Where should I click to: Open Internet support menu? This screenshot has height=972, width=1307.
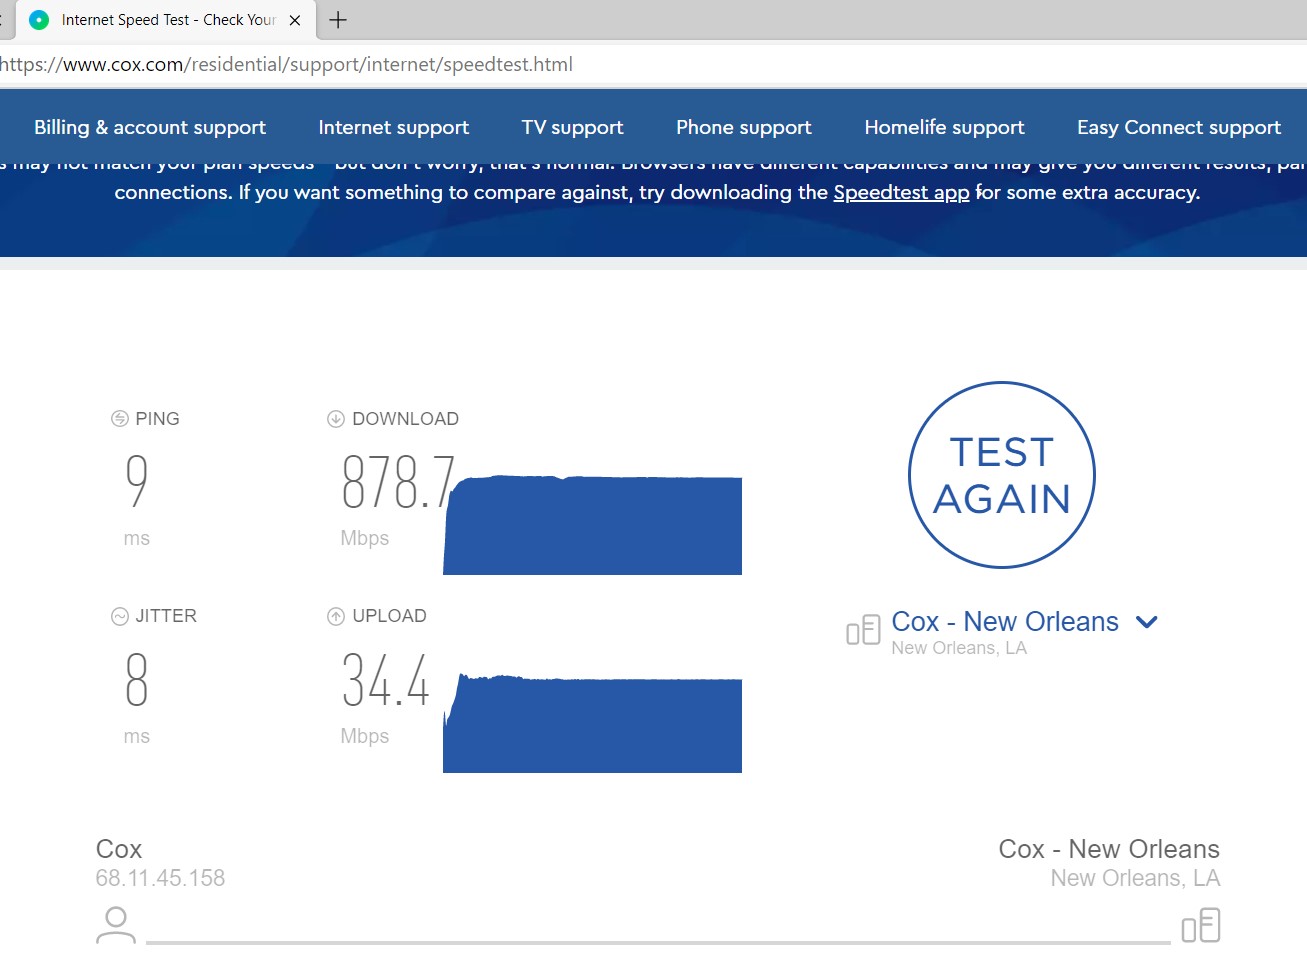tap(393, 127)
